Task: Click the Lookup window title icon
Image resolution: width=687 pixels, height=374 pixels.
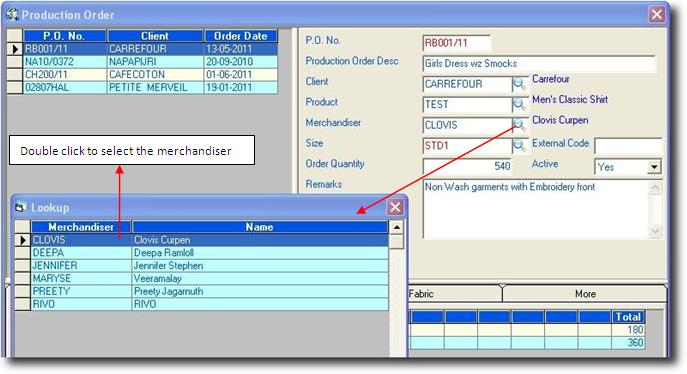Action: click(x=21, y=207)
